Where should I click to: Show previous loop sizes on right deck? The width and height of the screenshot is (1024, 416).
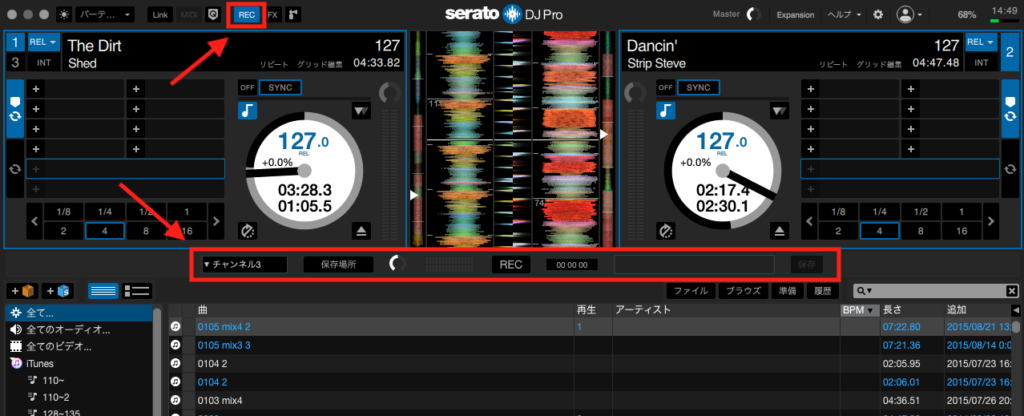(x=808, y=222)
